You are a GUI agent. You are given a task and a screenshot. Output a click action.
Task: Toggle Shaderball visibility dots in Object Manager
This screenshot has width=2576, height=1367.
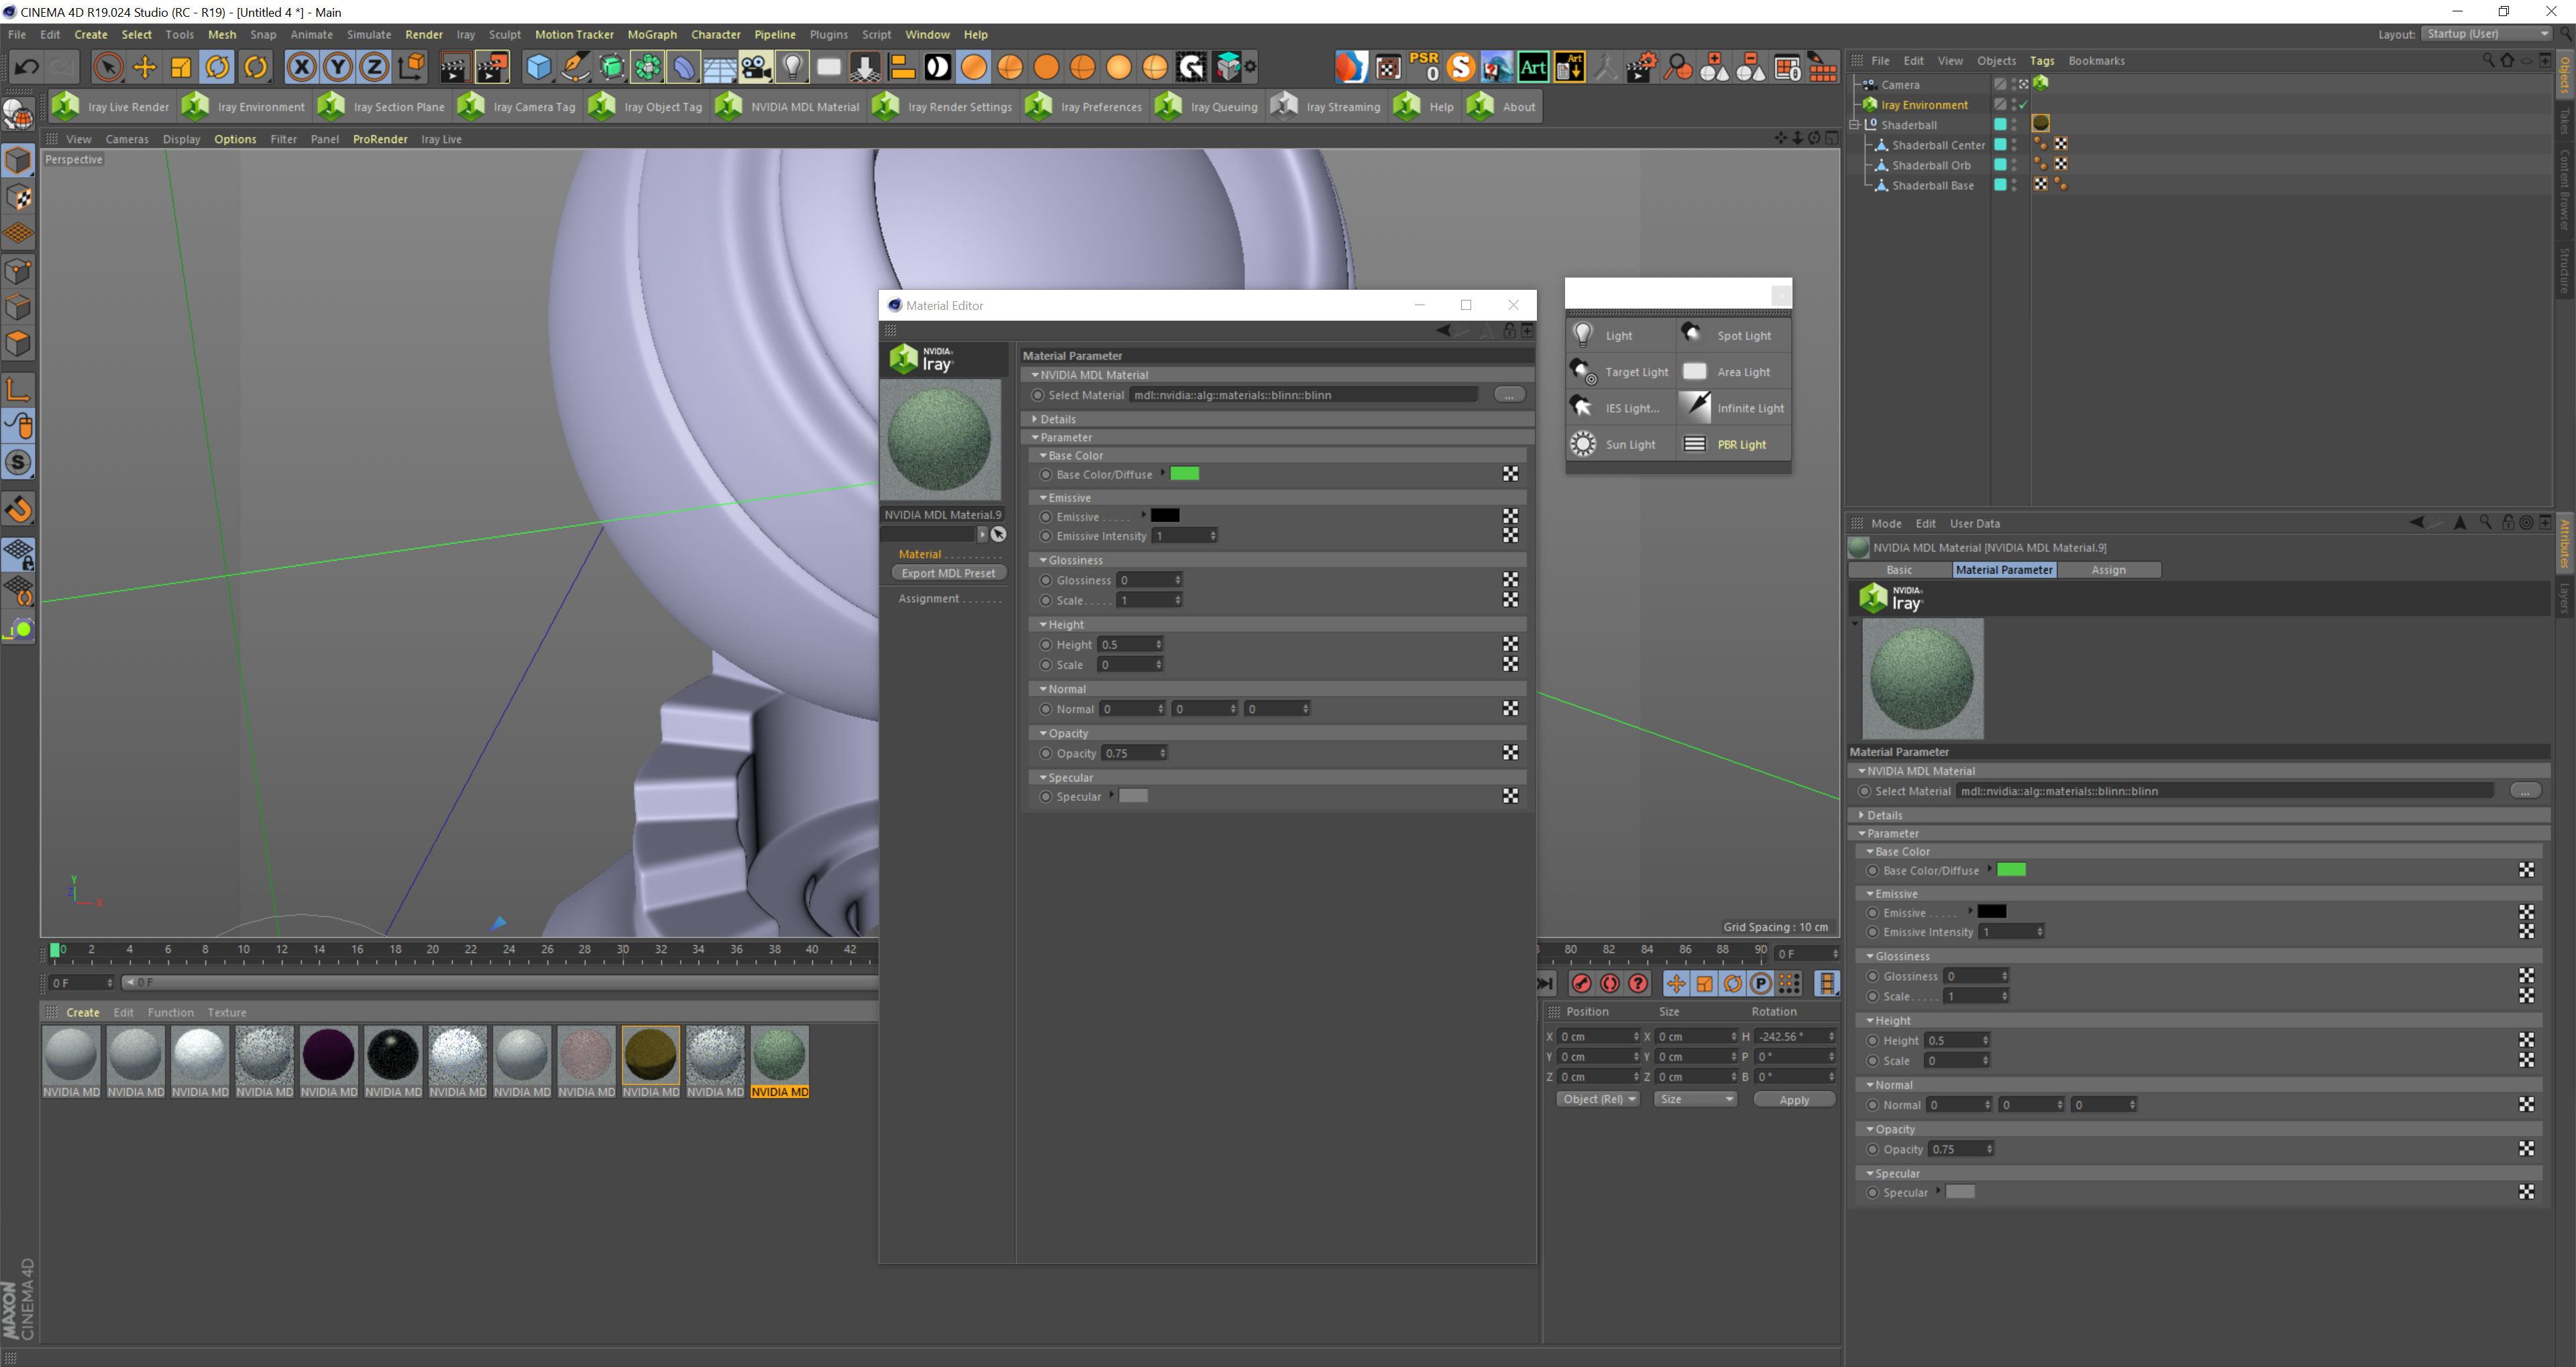tap(2014, 125)
